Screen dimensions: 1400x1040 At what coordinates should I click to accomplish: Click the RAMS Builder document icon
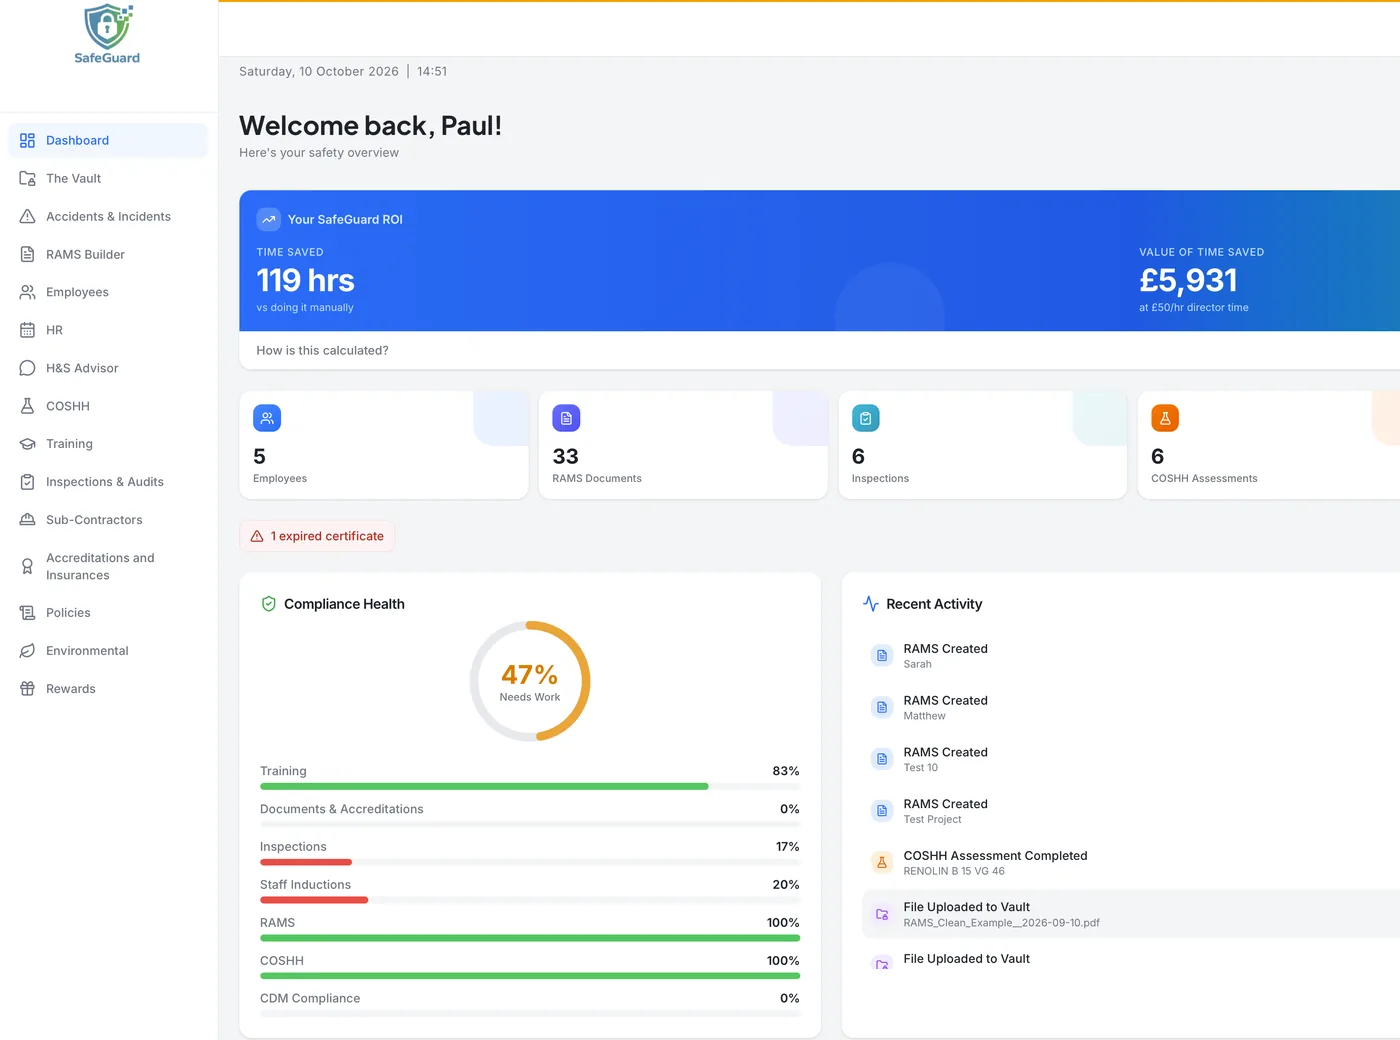click(x=28, y=255)
